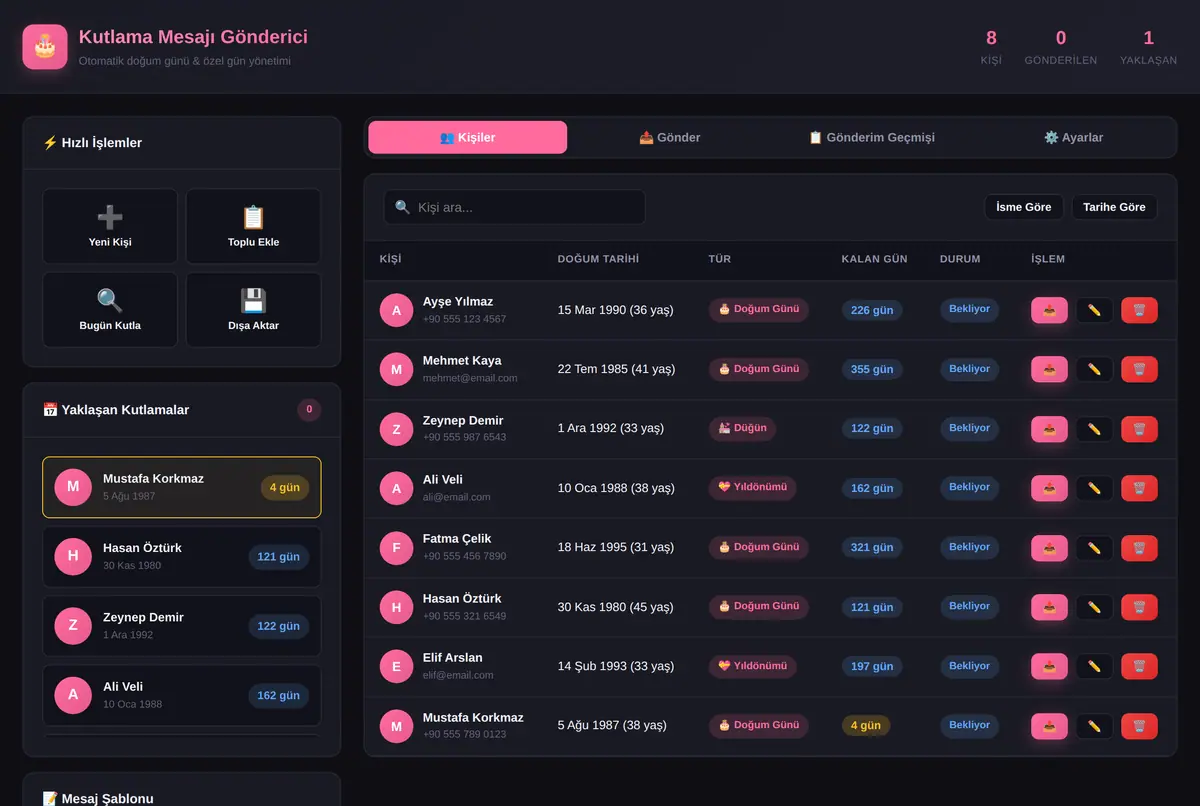This screenshot has height=806, width=1200.
Task: Click the send icon for Ayşe Yılmaz
Action: click(x=1049, y=310)
